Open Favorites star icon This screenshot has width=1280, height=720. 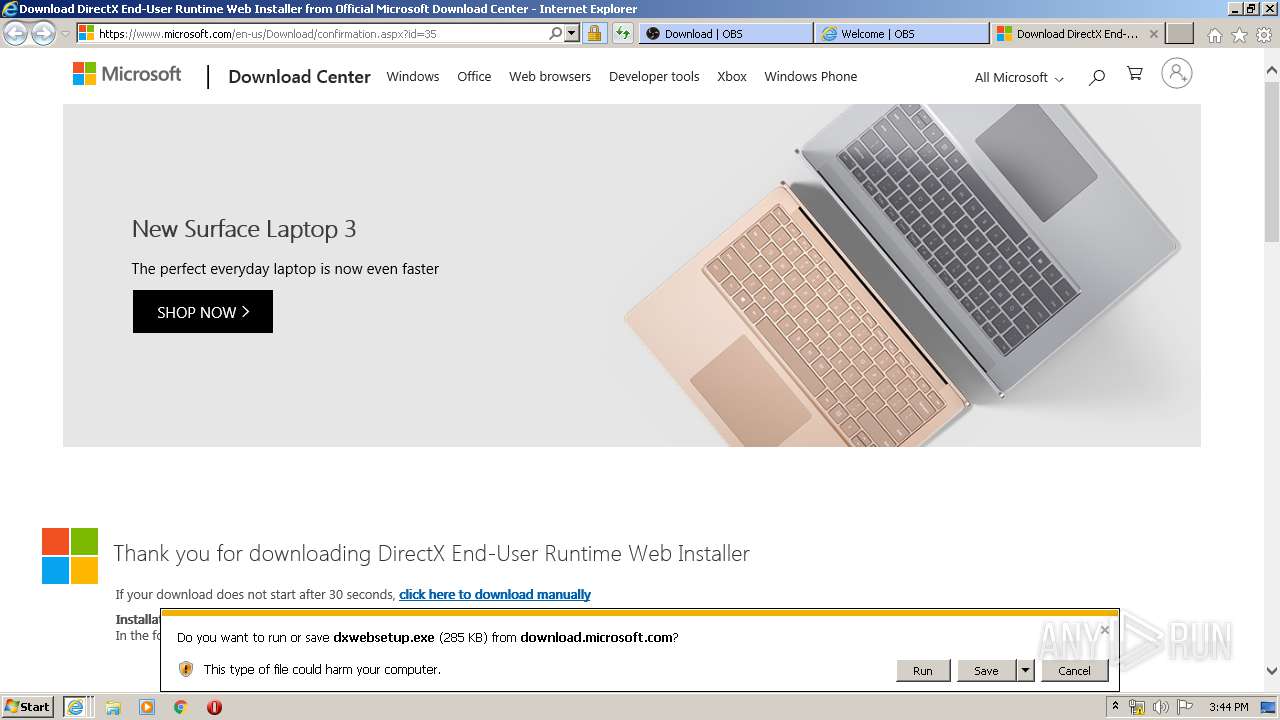click(x=1239, y=35)
